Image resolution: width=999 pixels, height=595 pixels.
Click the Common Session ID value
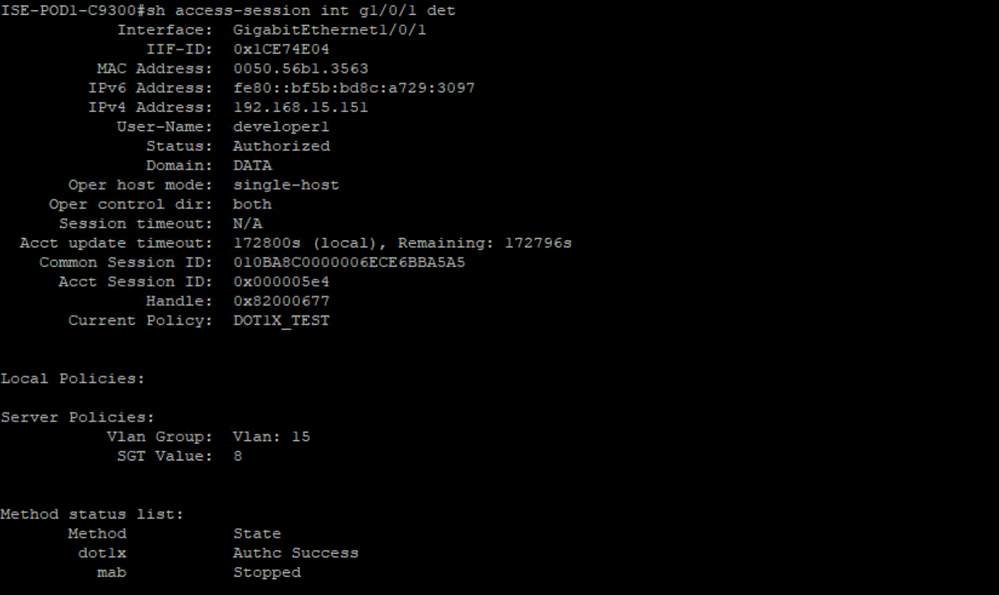[349, 262]
